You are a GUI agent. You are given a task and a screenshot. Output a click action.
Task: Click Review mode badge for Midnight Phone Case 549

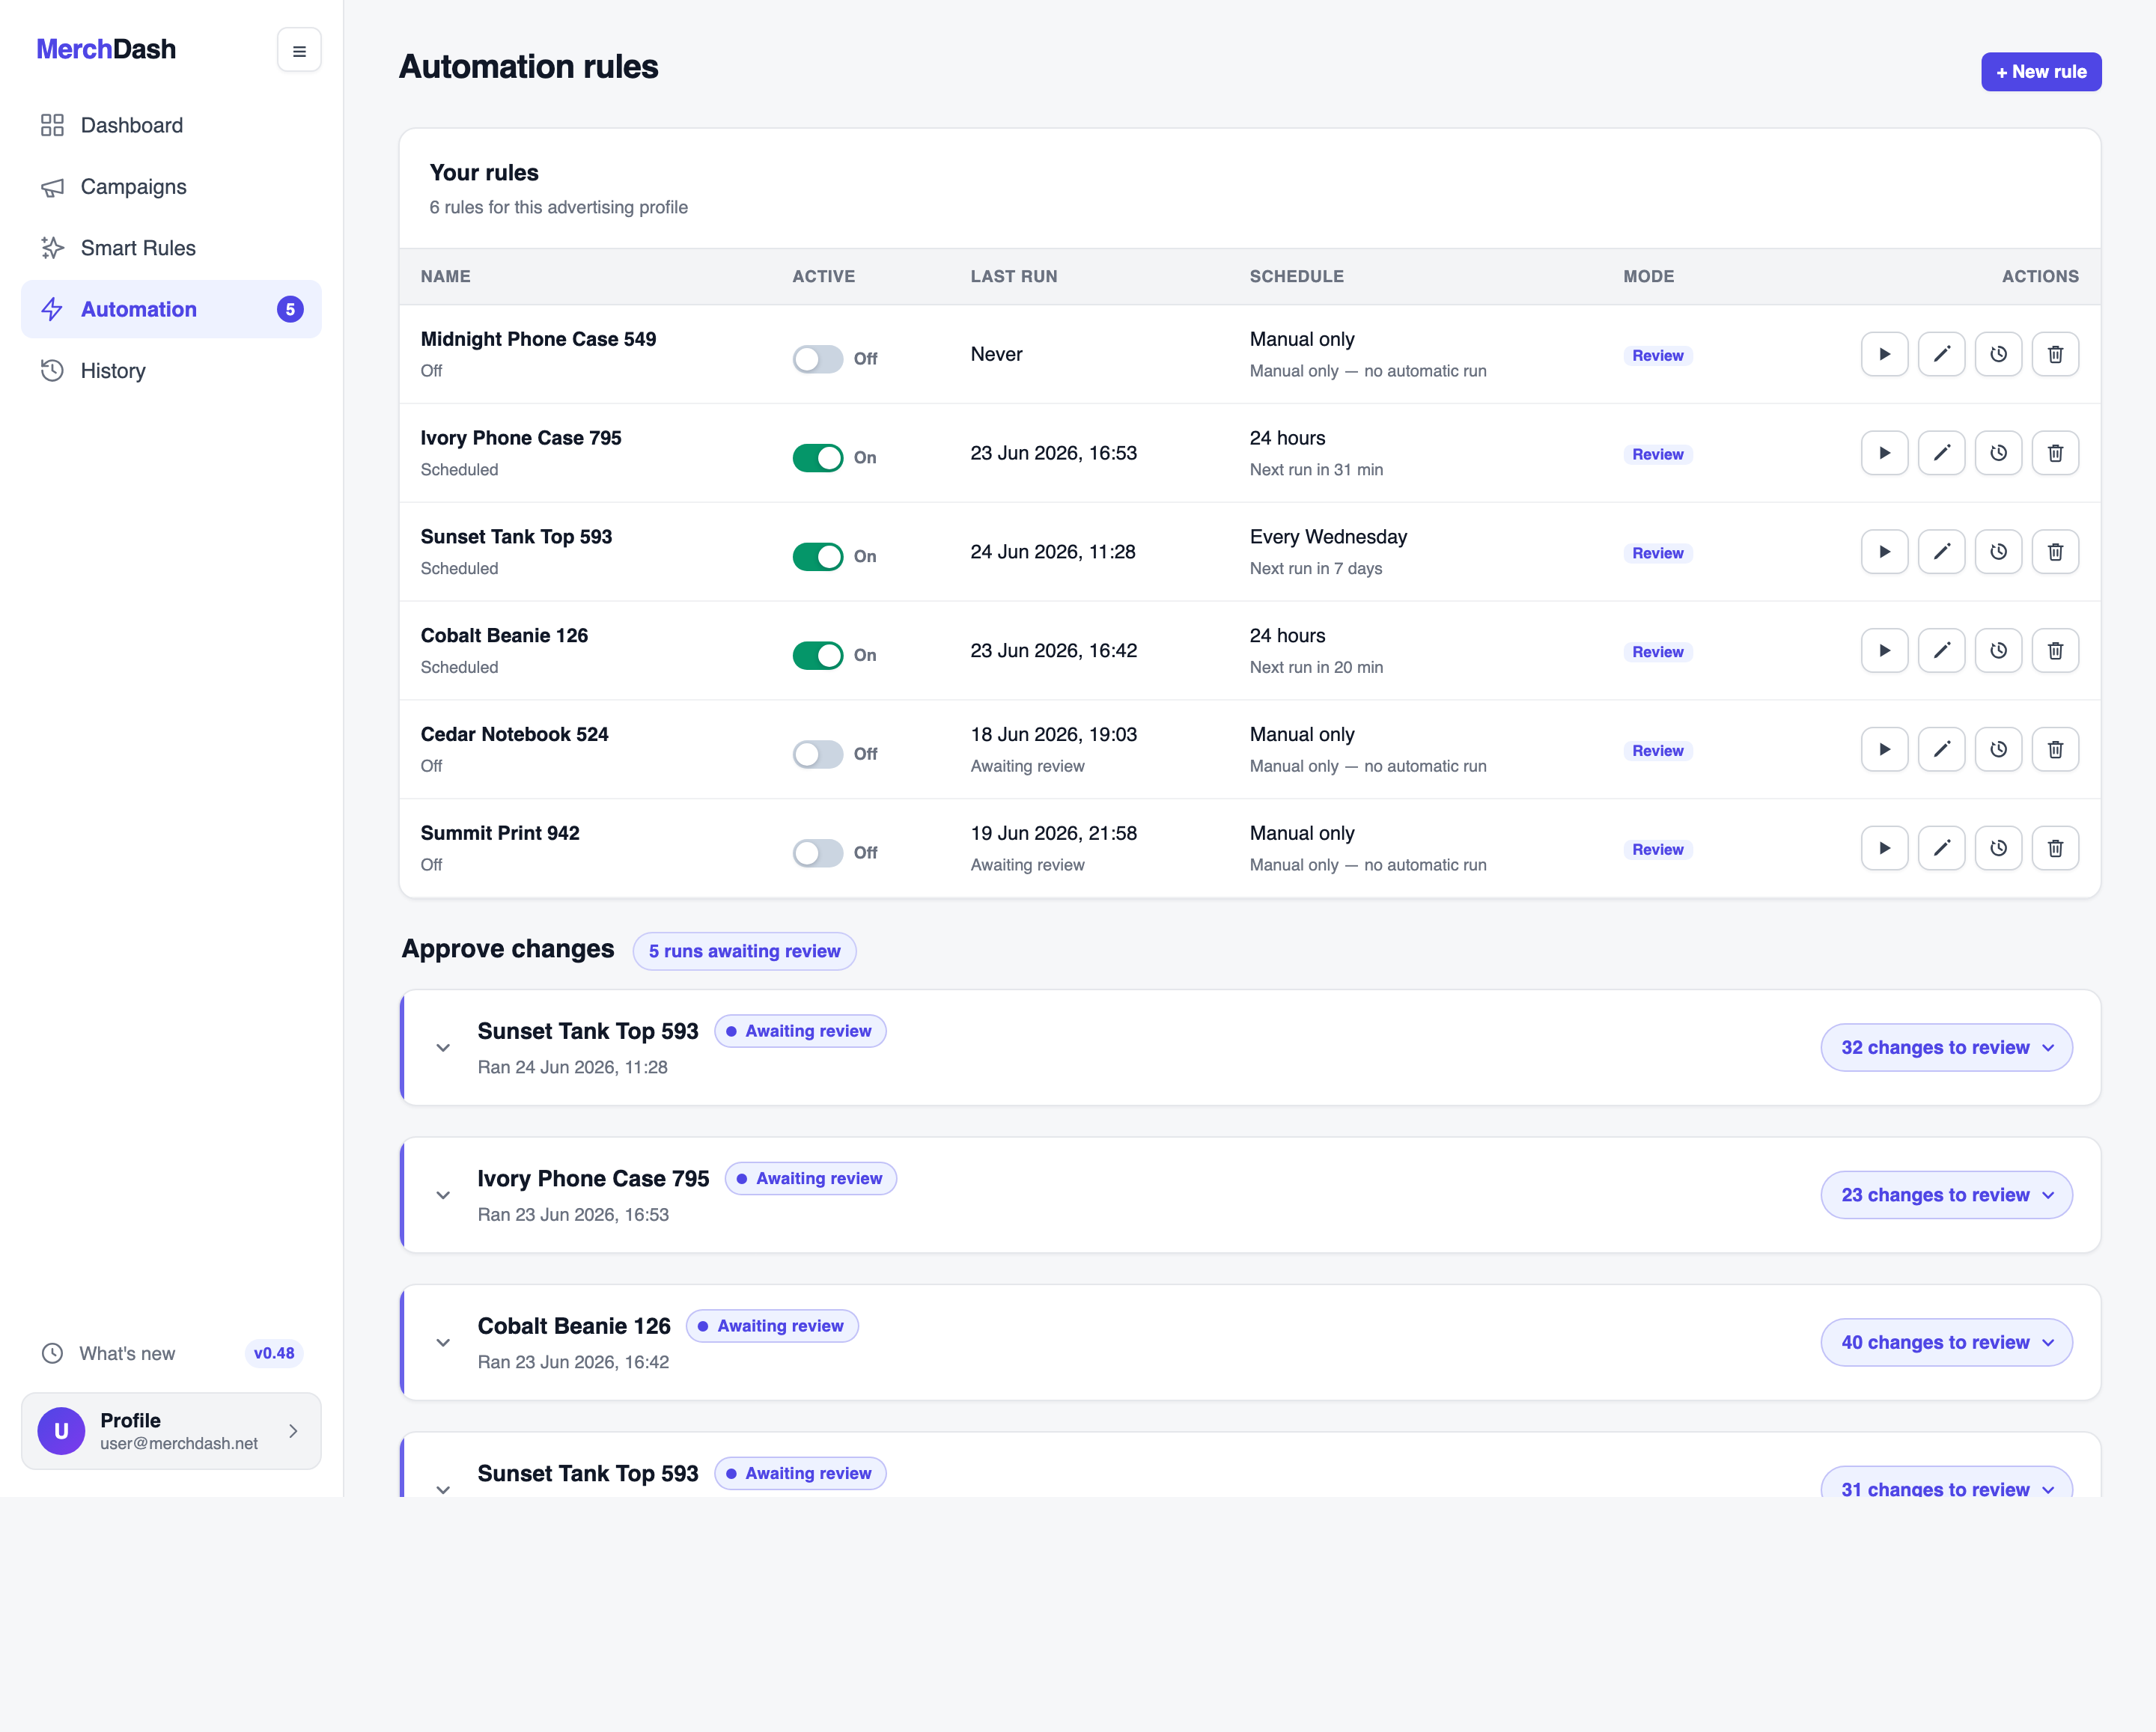tap(1657, 356)
